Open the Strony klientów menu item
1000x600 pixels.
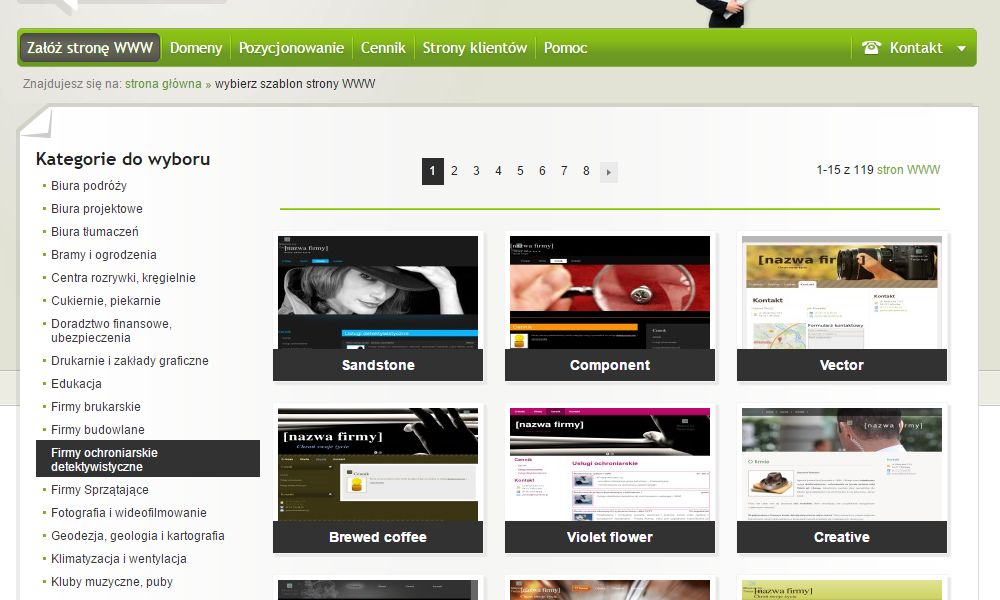pyautogui.click(x=474, y=48)
